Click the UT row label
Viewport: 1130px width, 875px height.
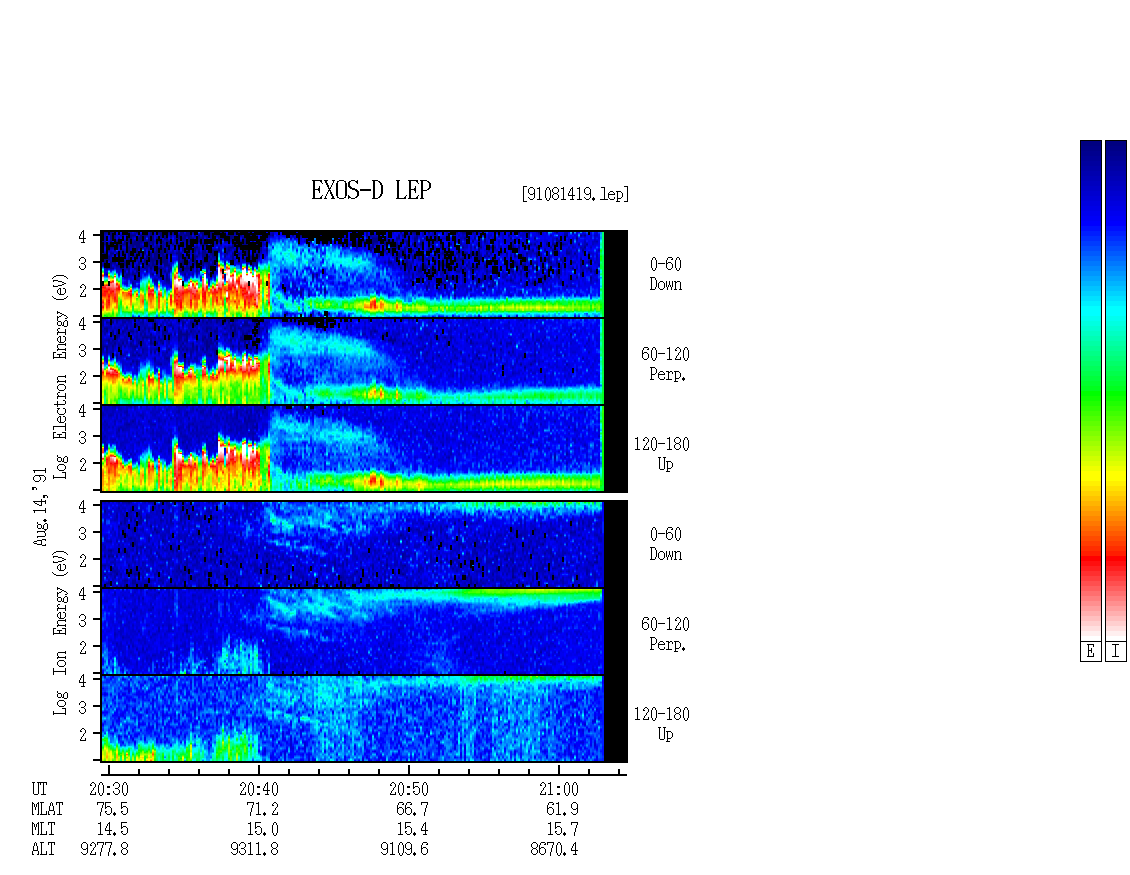tap(39, 790)
